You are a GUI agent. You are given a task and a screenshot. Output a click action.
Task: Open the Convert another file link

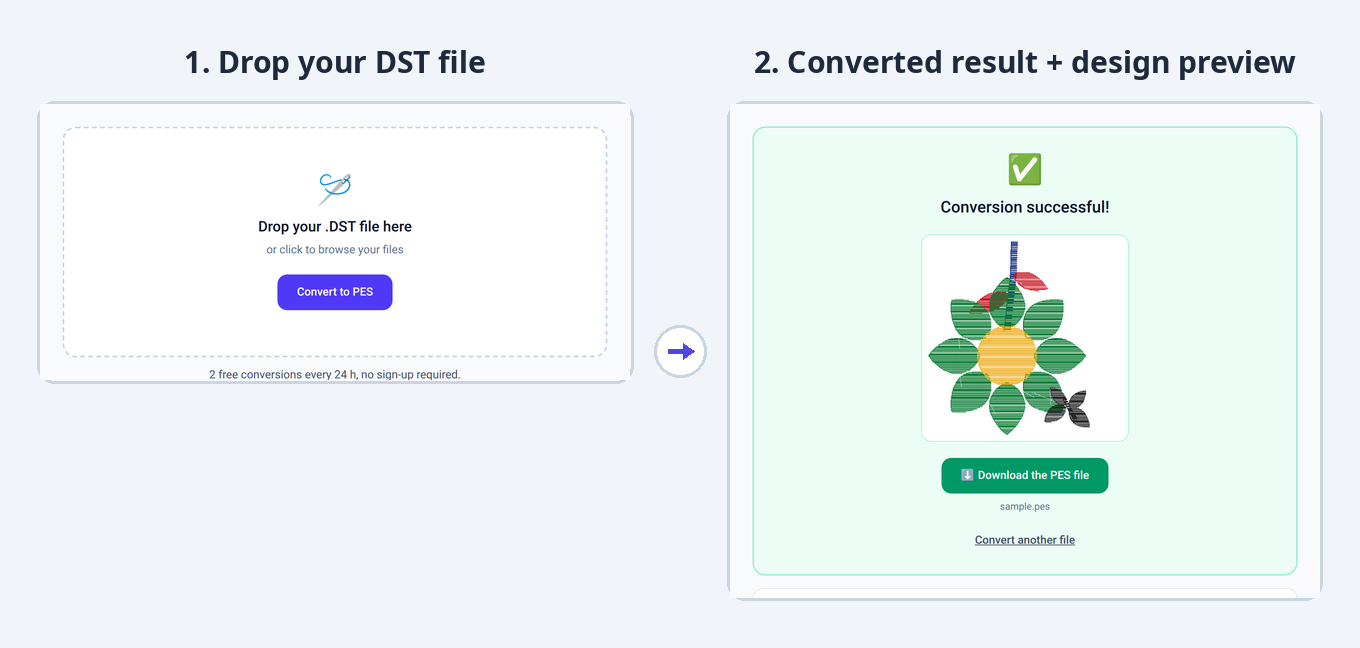click(x=1025, y=540)
